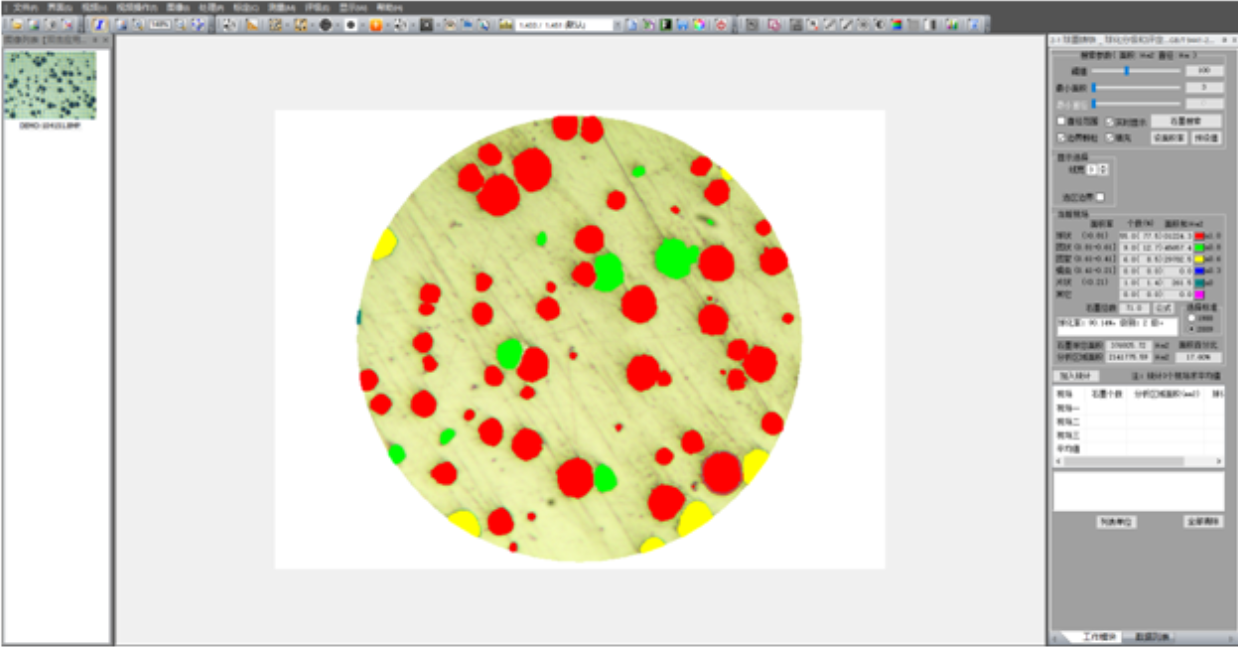Click the first toolbar icon right of calibration dropdown
Viewport: 1238px width, 650px height.
click(632, 24)
